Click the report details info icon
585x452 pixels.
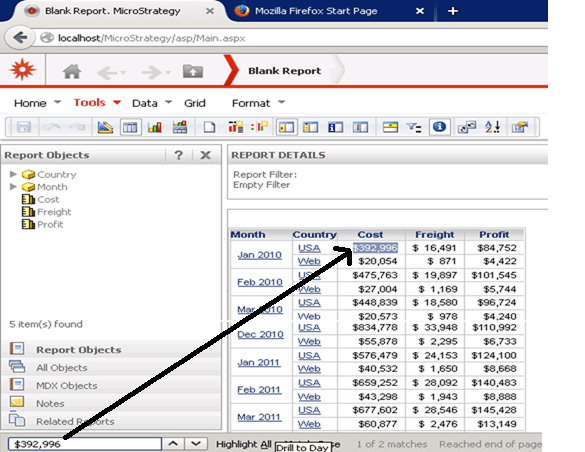(x=439, y=127)
